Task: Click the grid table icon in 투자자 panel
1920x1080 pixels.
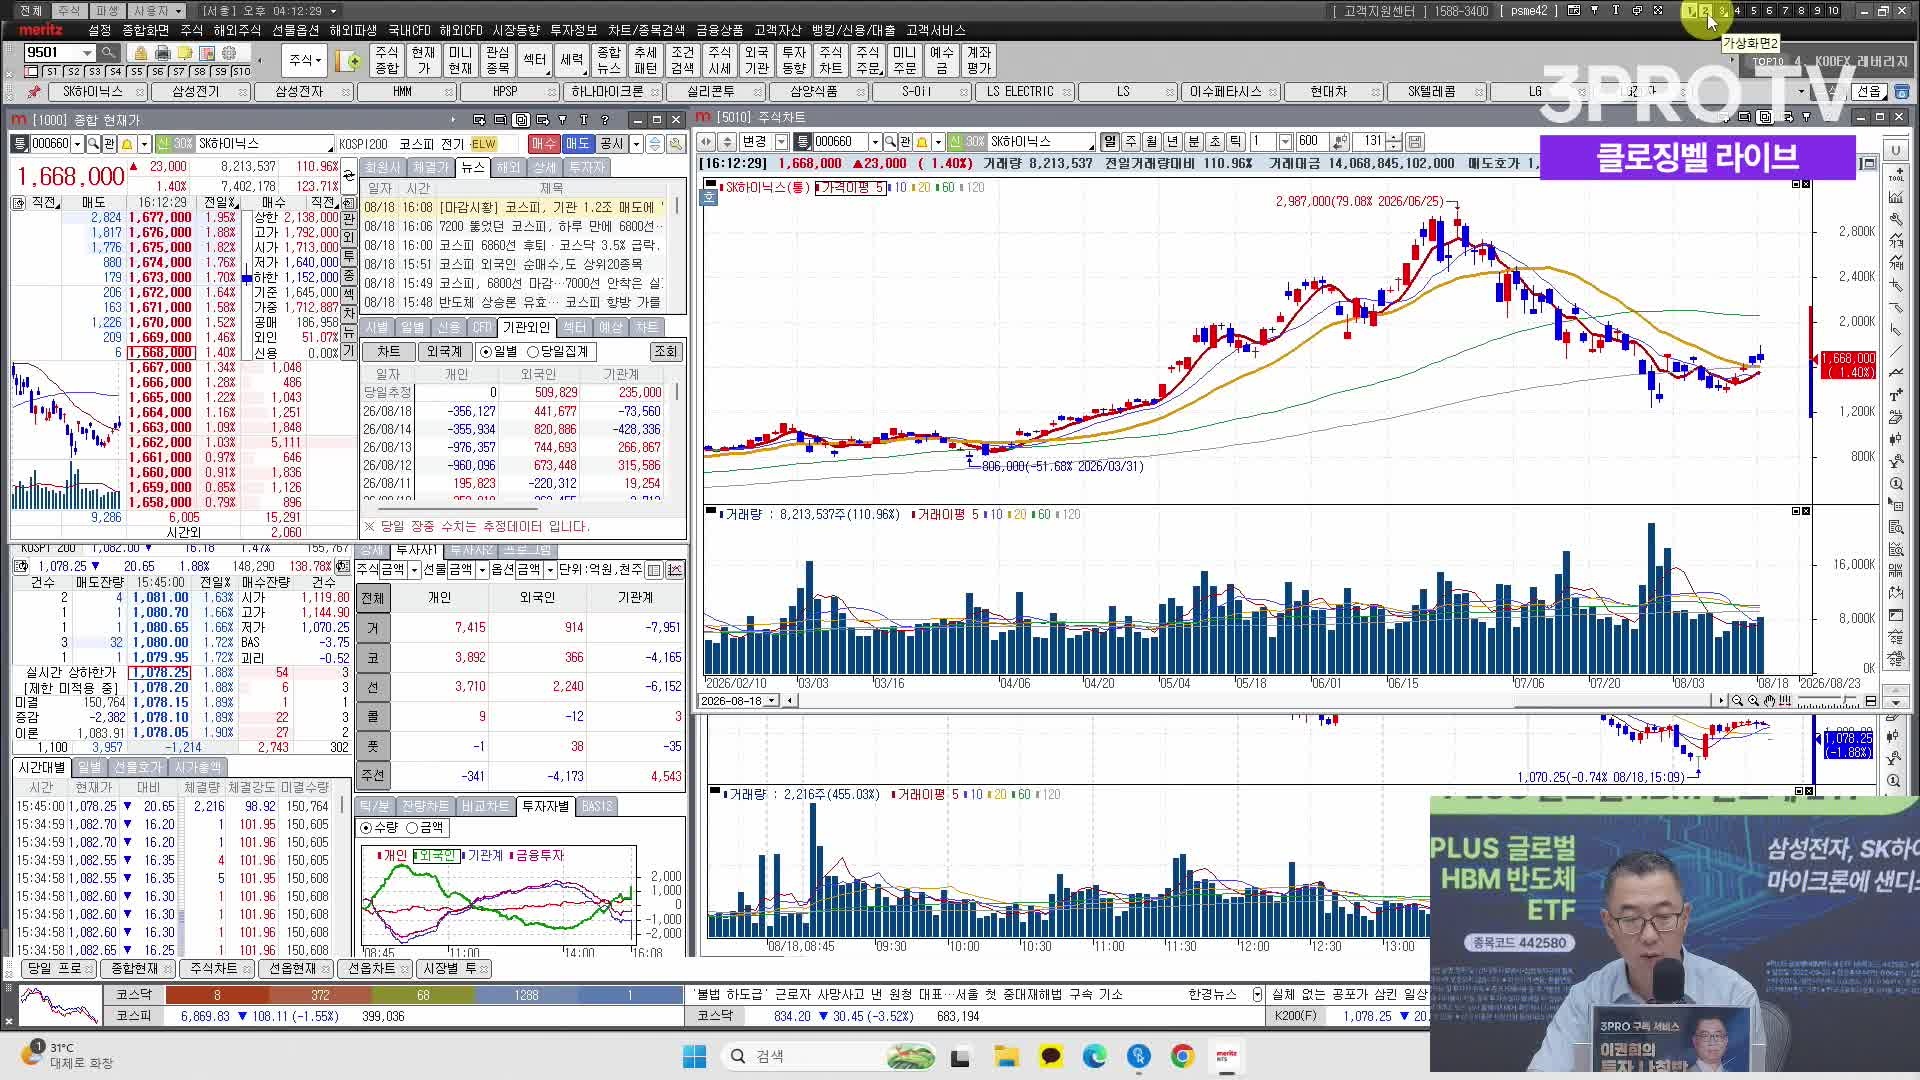Action: [654, 570]
